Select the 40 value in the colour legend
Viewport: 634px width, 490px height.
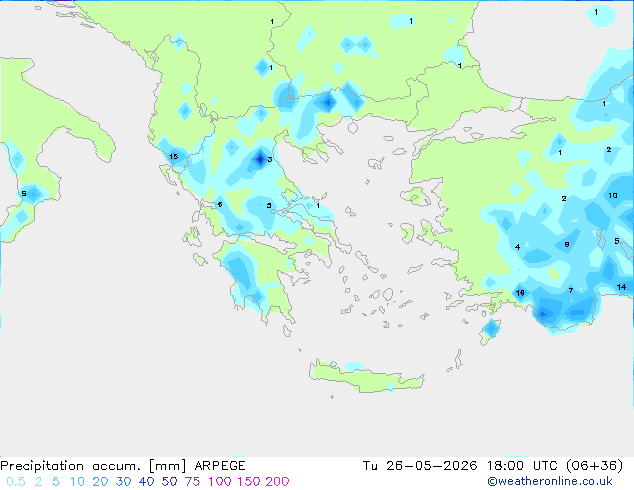pos(146,482)
